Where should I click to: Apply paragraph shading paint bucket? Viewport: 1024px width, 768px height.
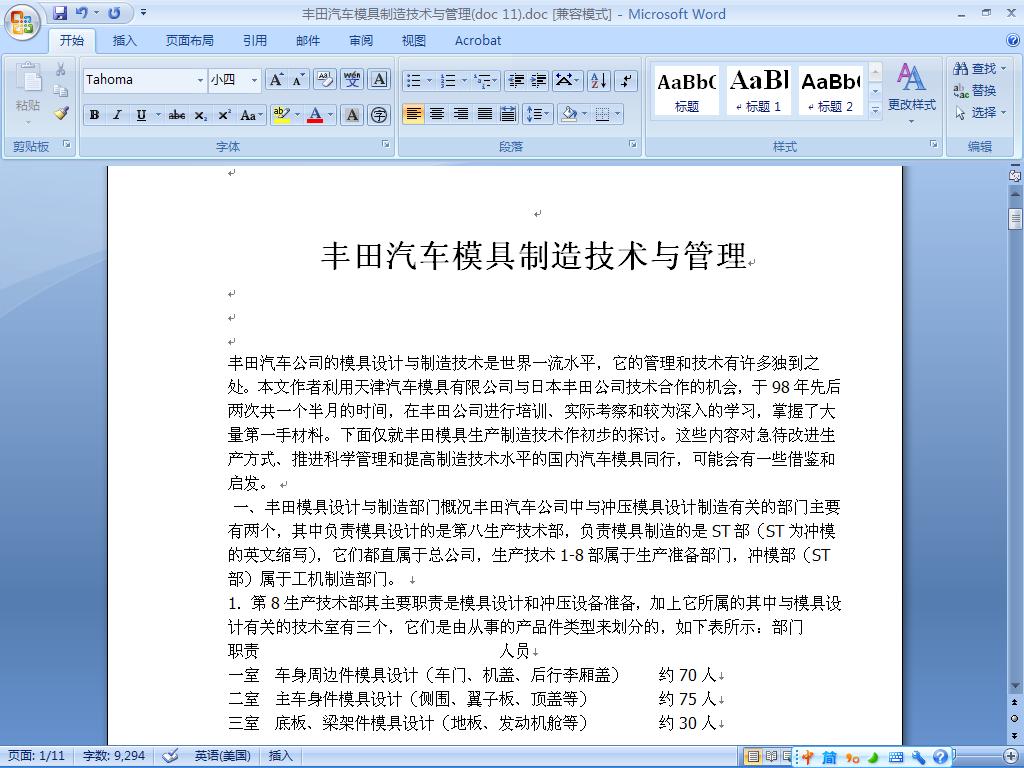[x=569, y=114]
